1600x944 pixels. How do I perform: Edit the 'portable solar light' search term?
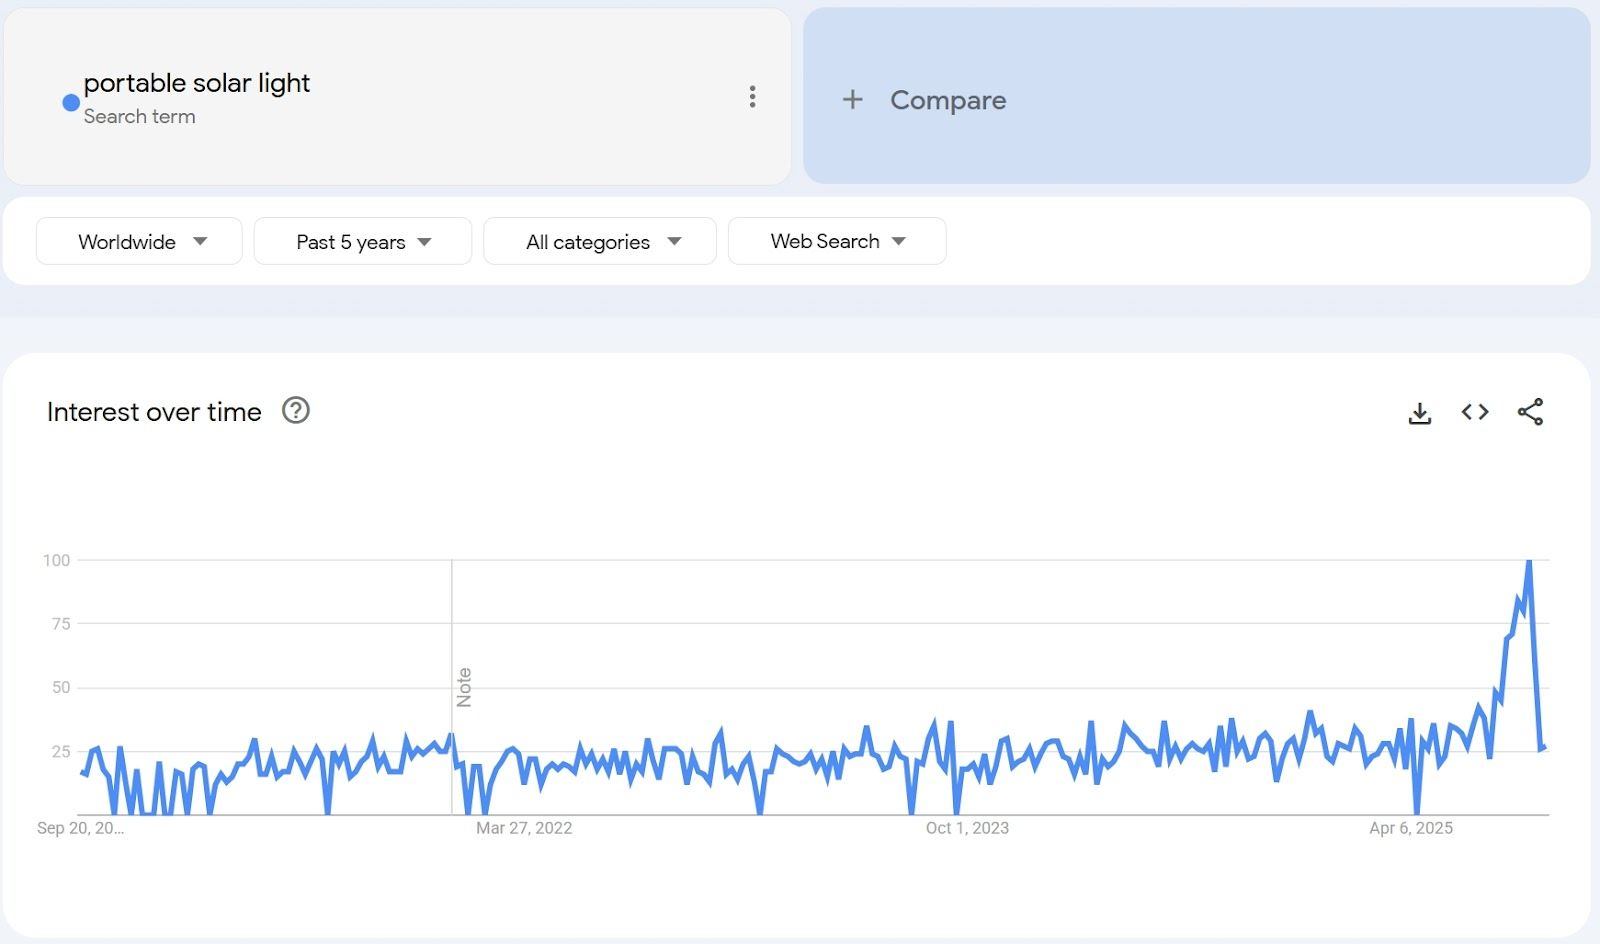coord(197,83)
